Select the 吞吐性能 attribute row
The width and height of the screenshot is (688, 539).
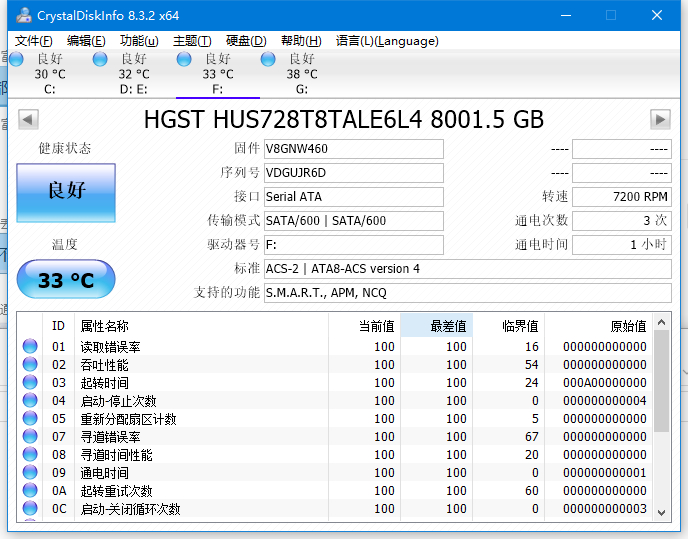pos(335,364)
